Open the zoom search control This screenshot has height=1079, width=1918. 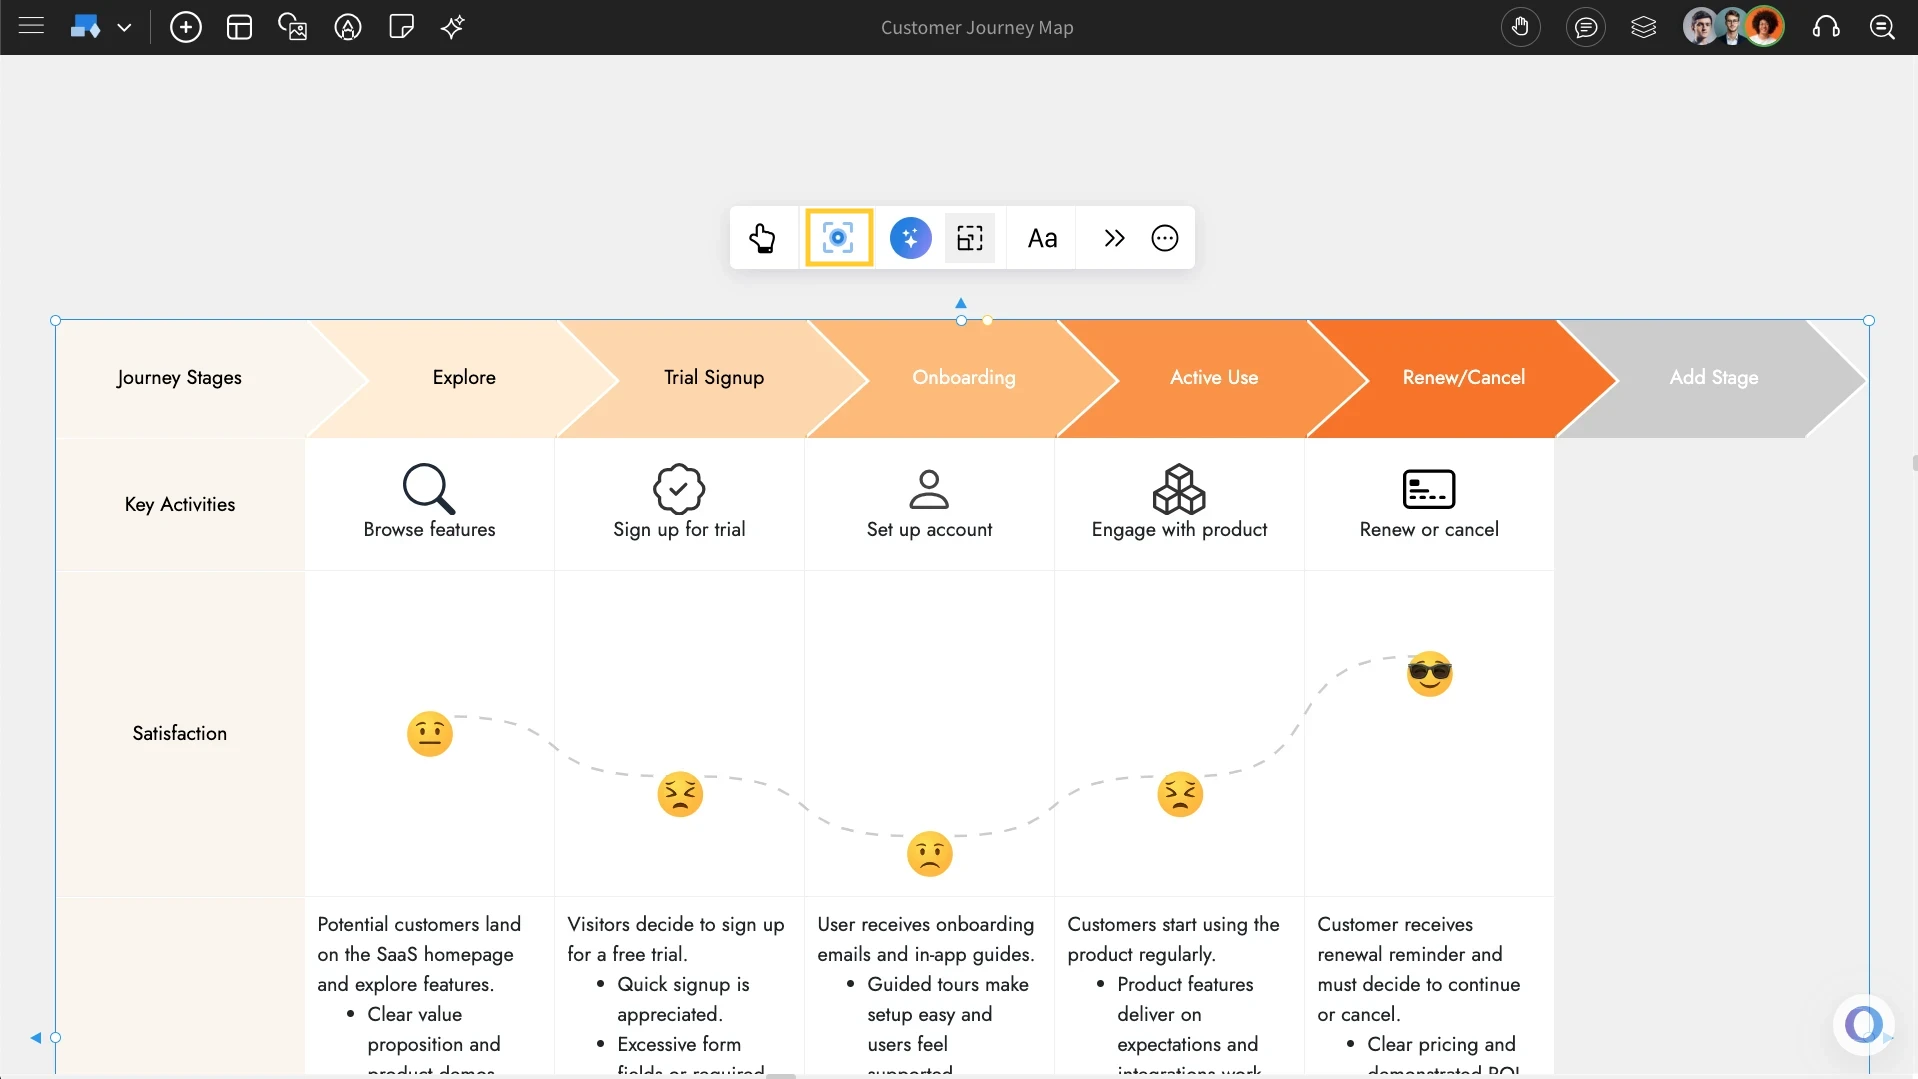tap(1884, 27)
